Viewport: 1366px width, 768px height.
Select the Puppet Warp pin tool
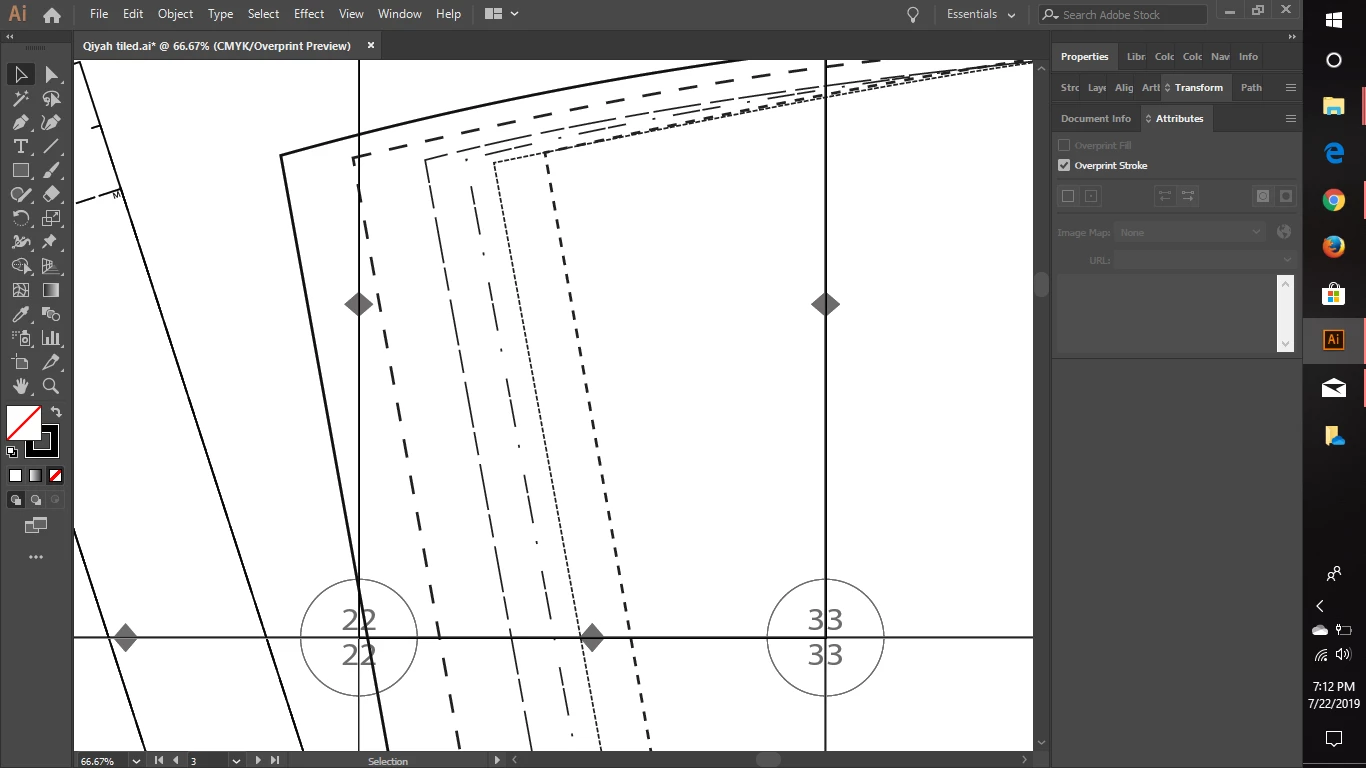(x=51, y=242)
